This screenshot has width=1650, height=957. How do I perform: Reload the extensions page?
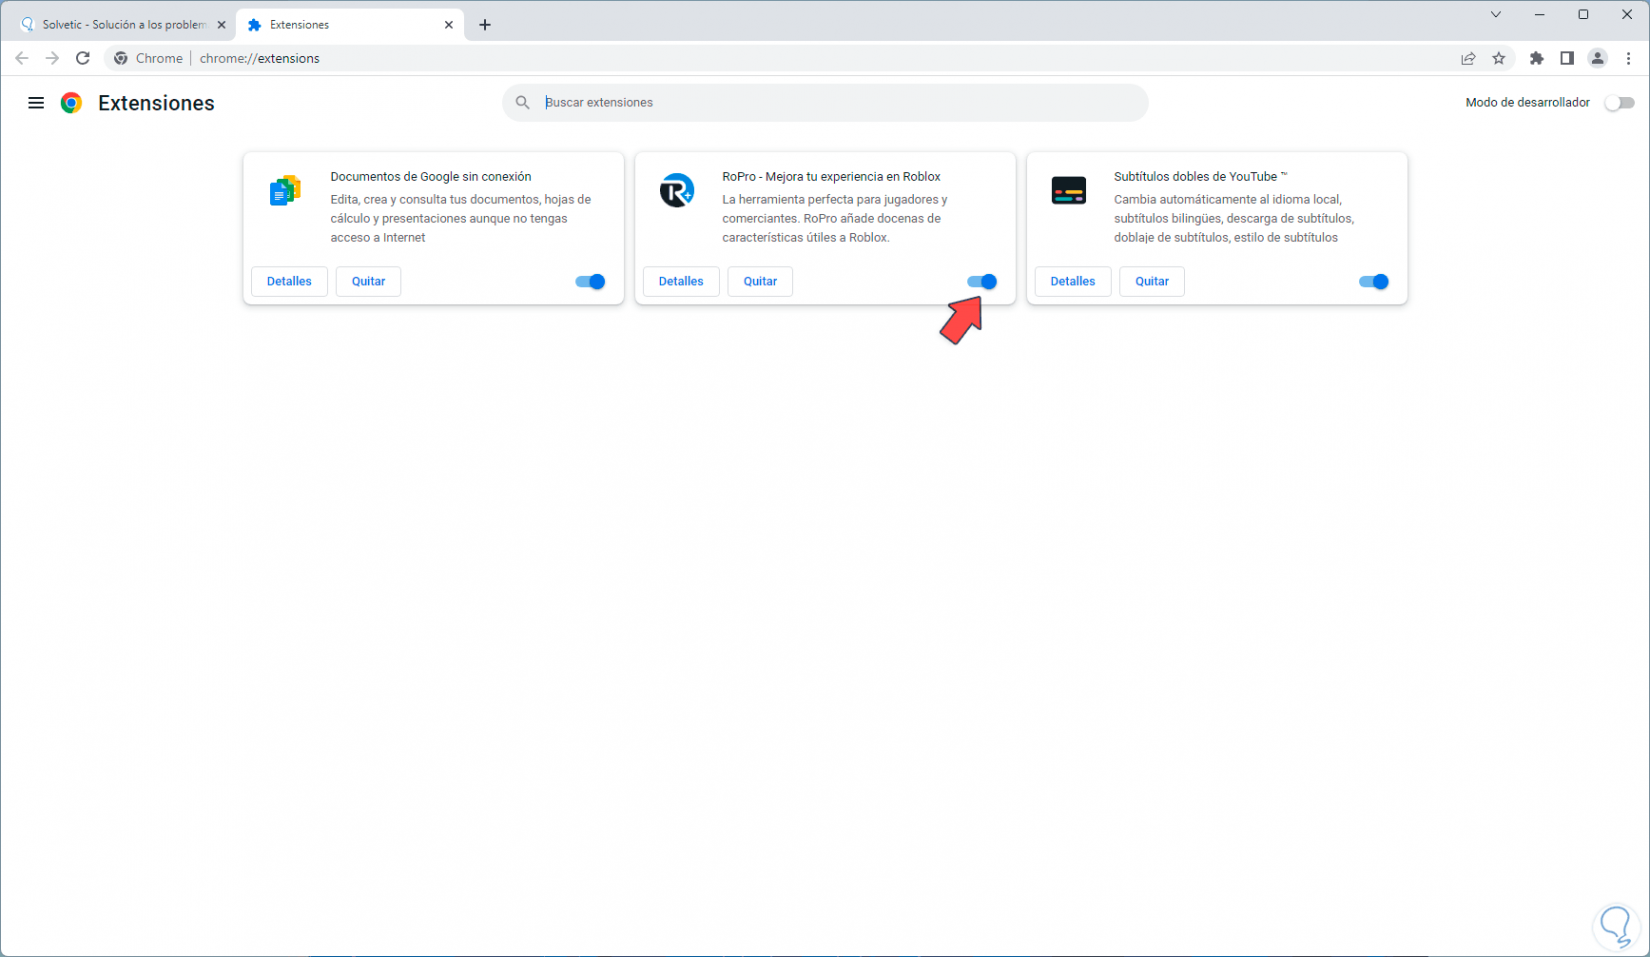[x=83, y=58]
